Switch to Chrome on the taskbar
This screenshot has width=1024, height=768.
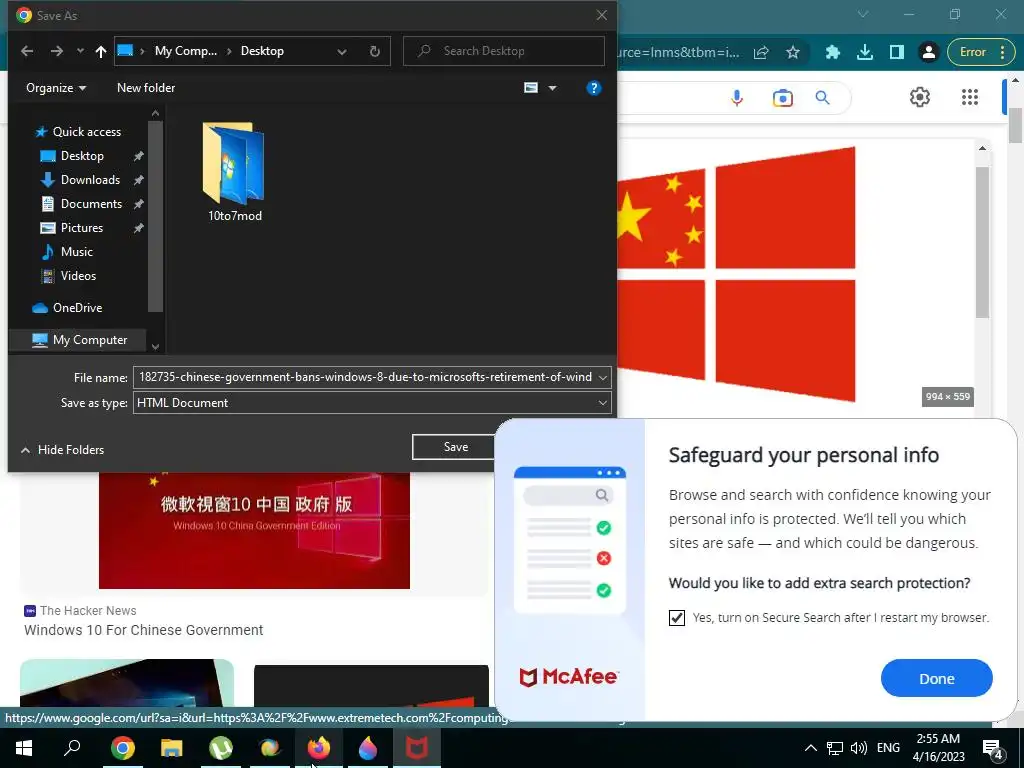pyautogui.click(x=122, y=748)
